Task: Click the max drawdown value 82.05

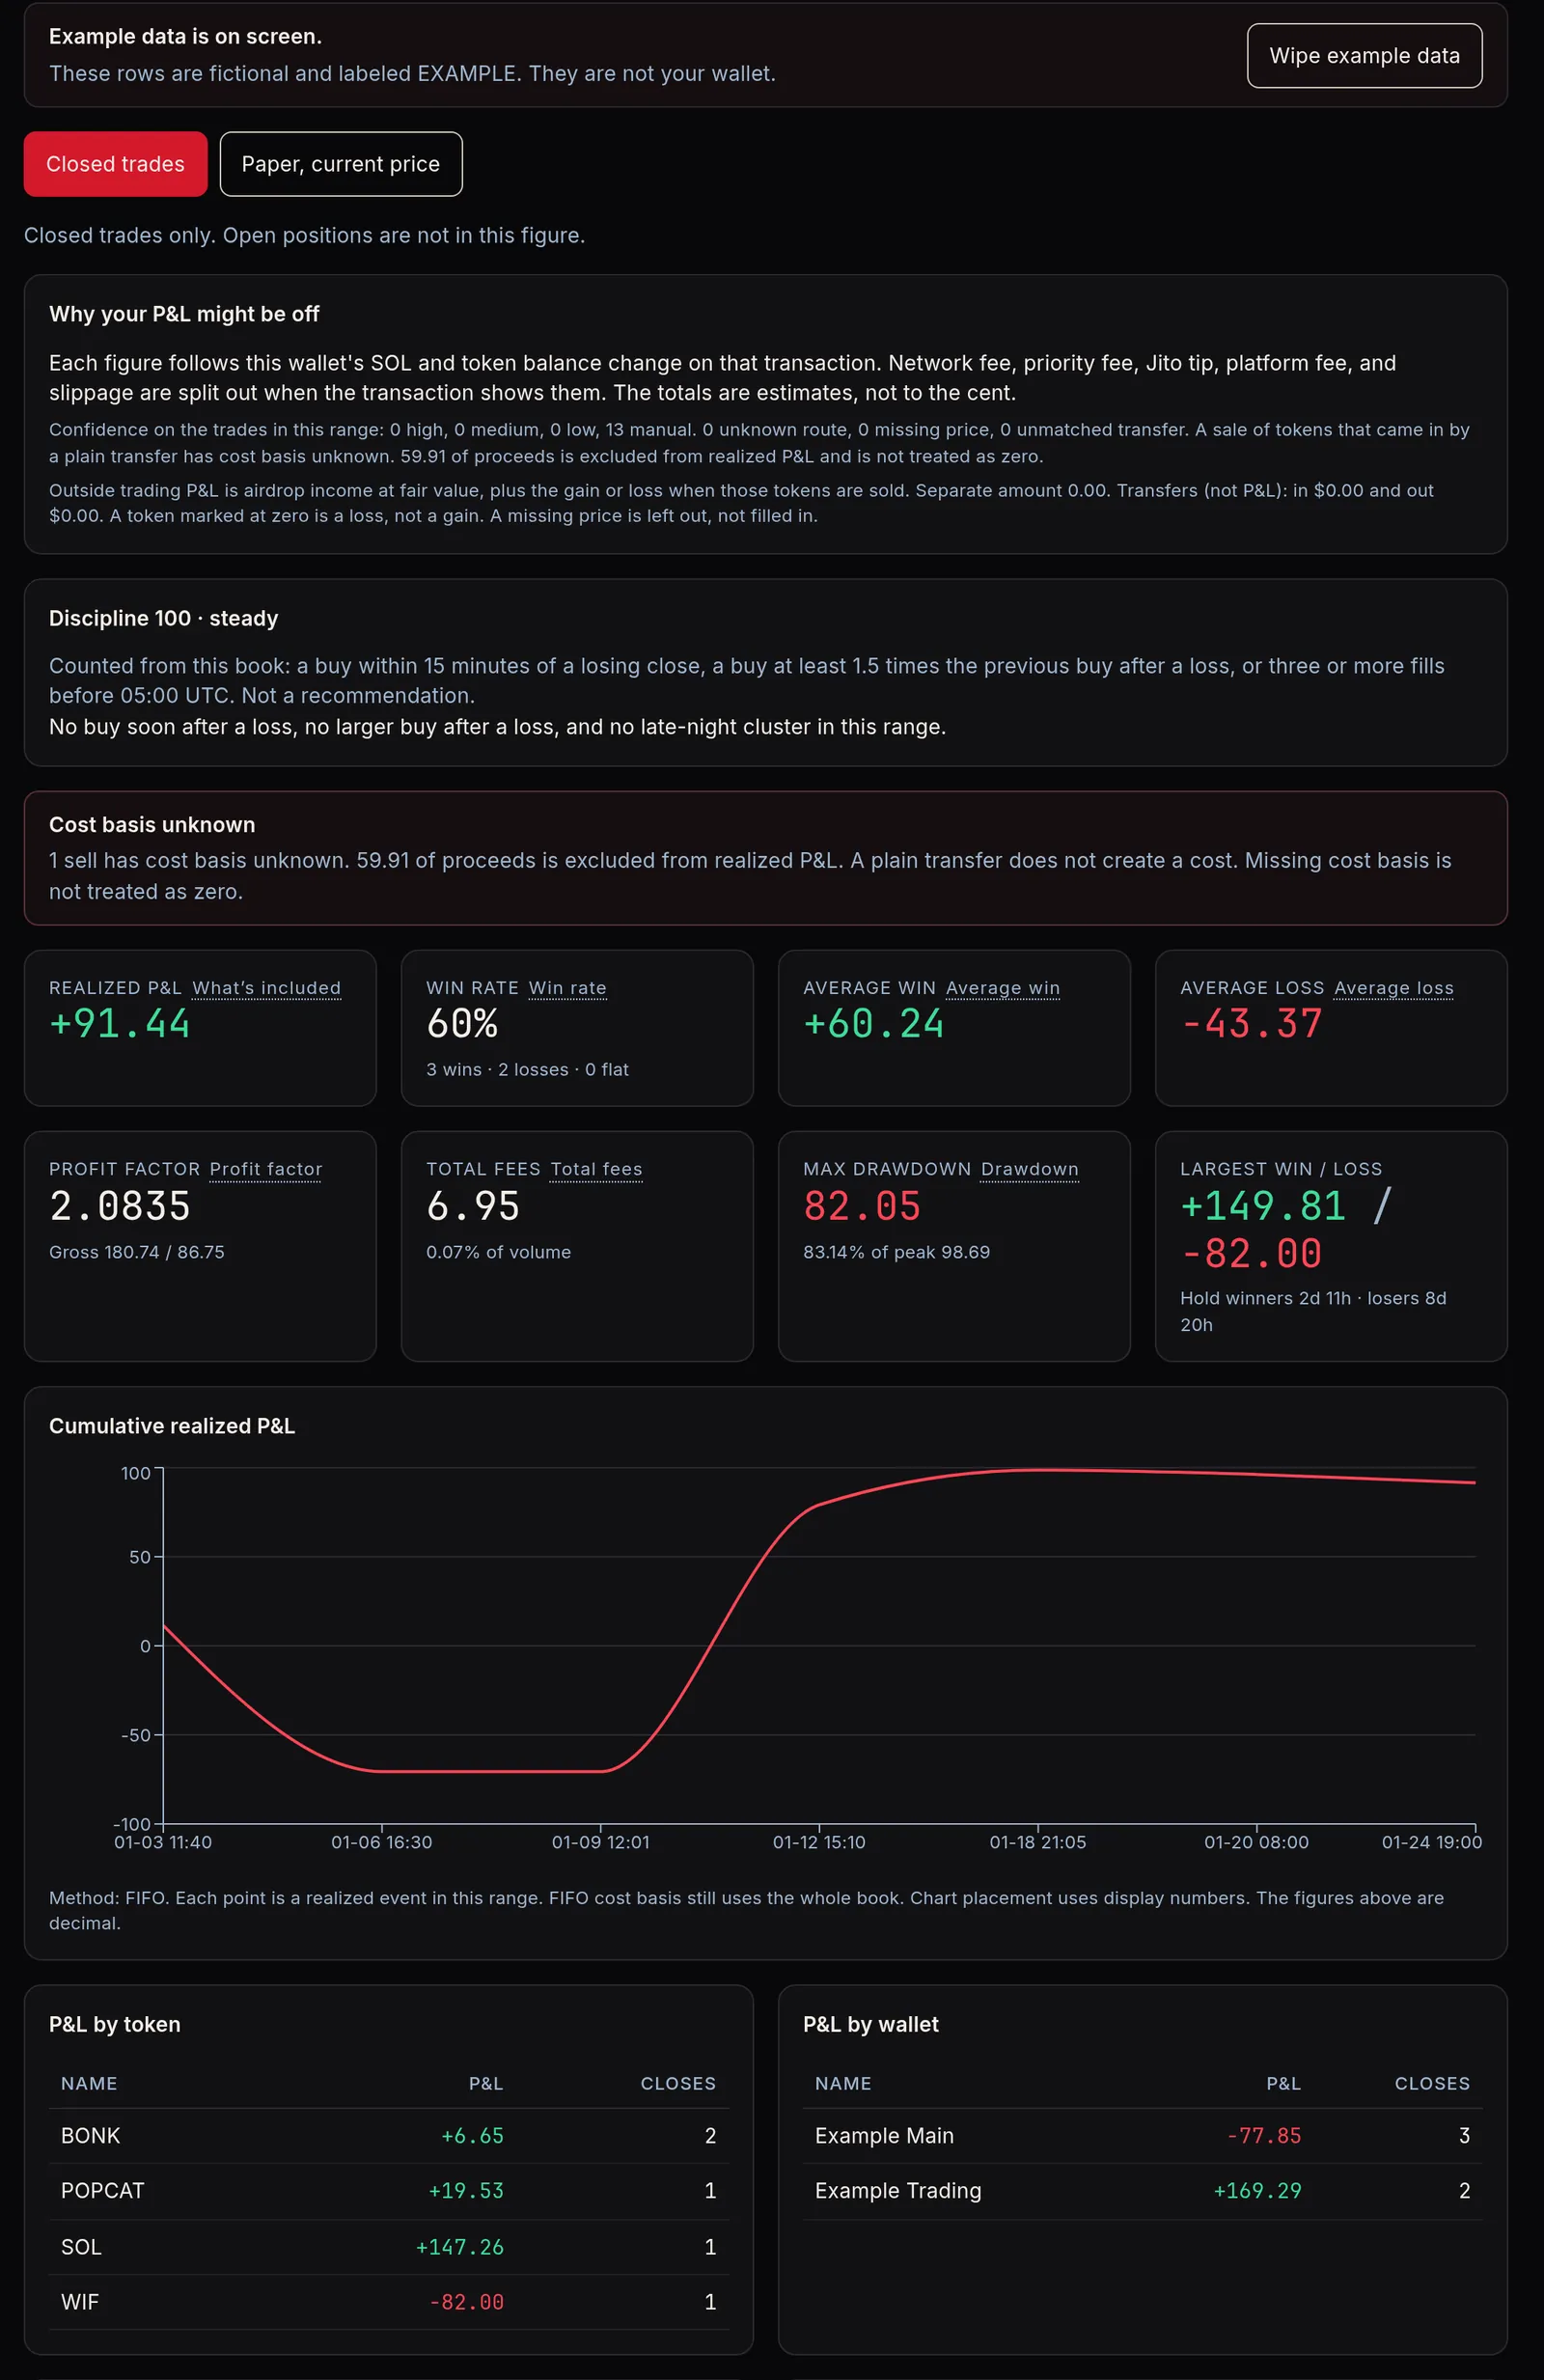Action: 861,1206
